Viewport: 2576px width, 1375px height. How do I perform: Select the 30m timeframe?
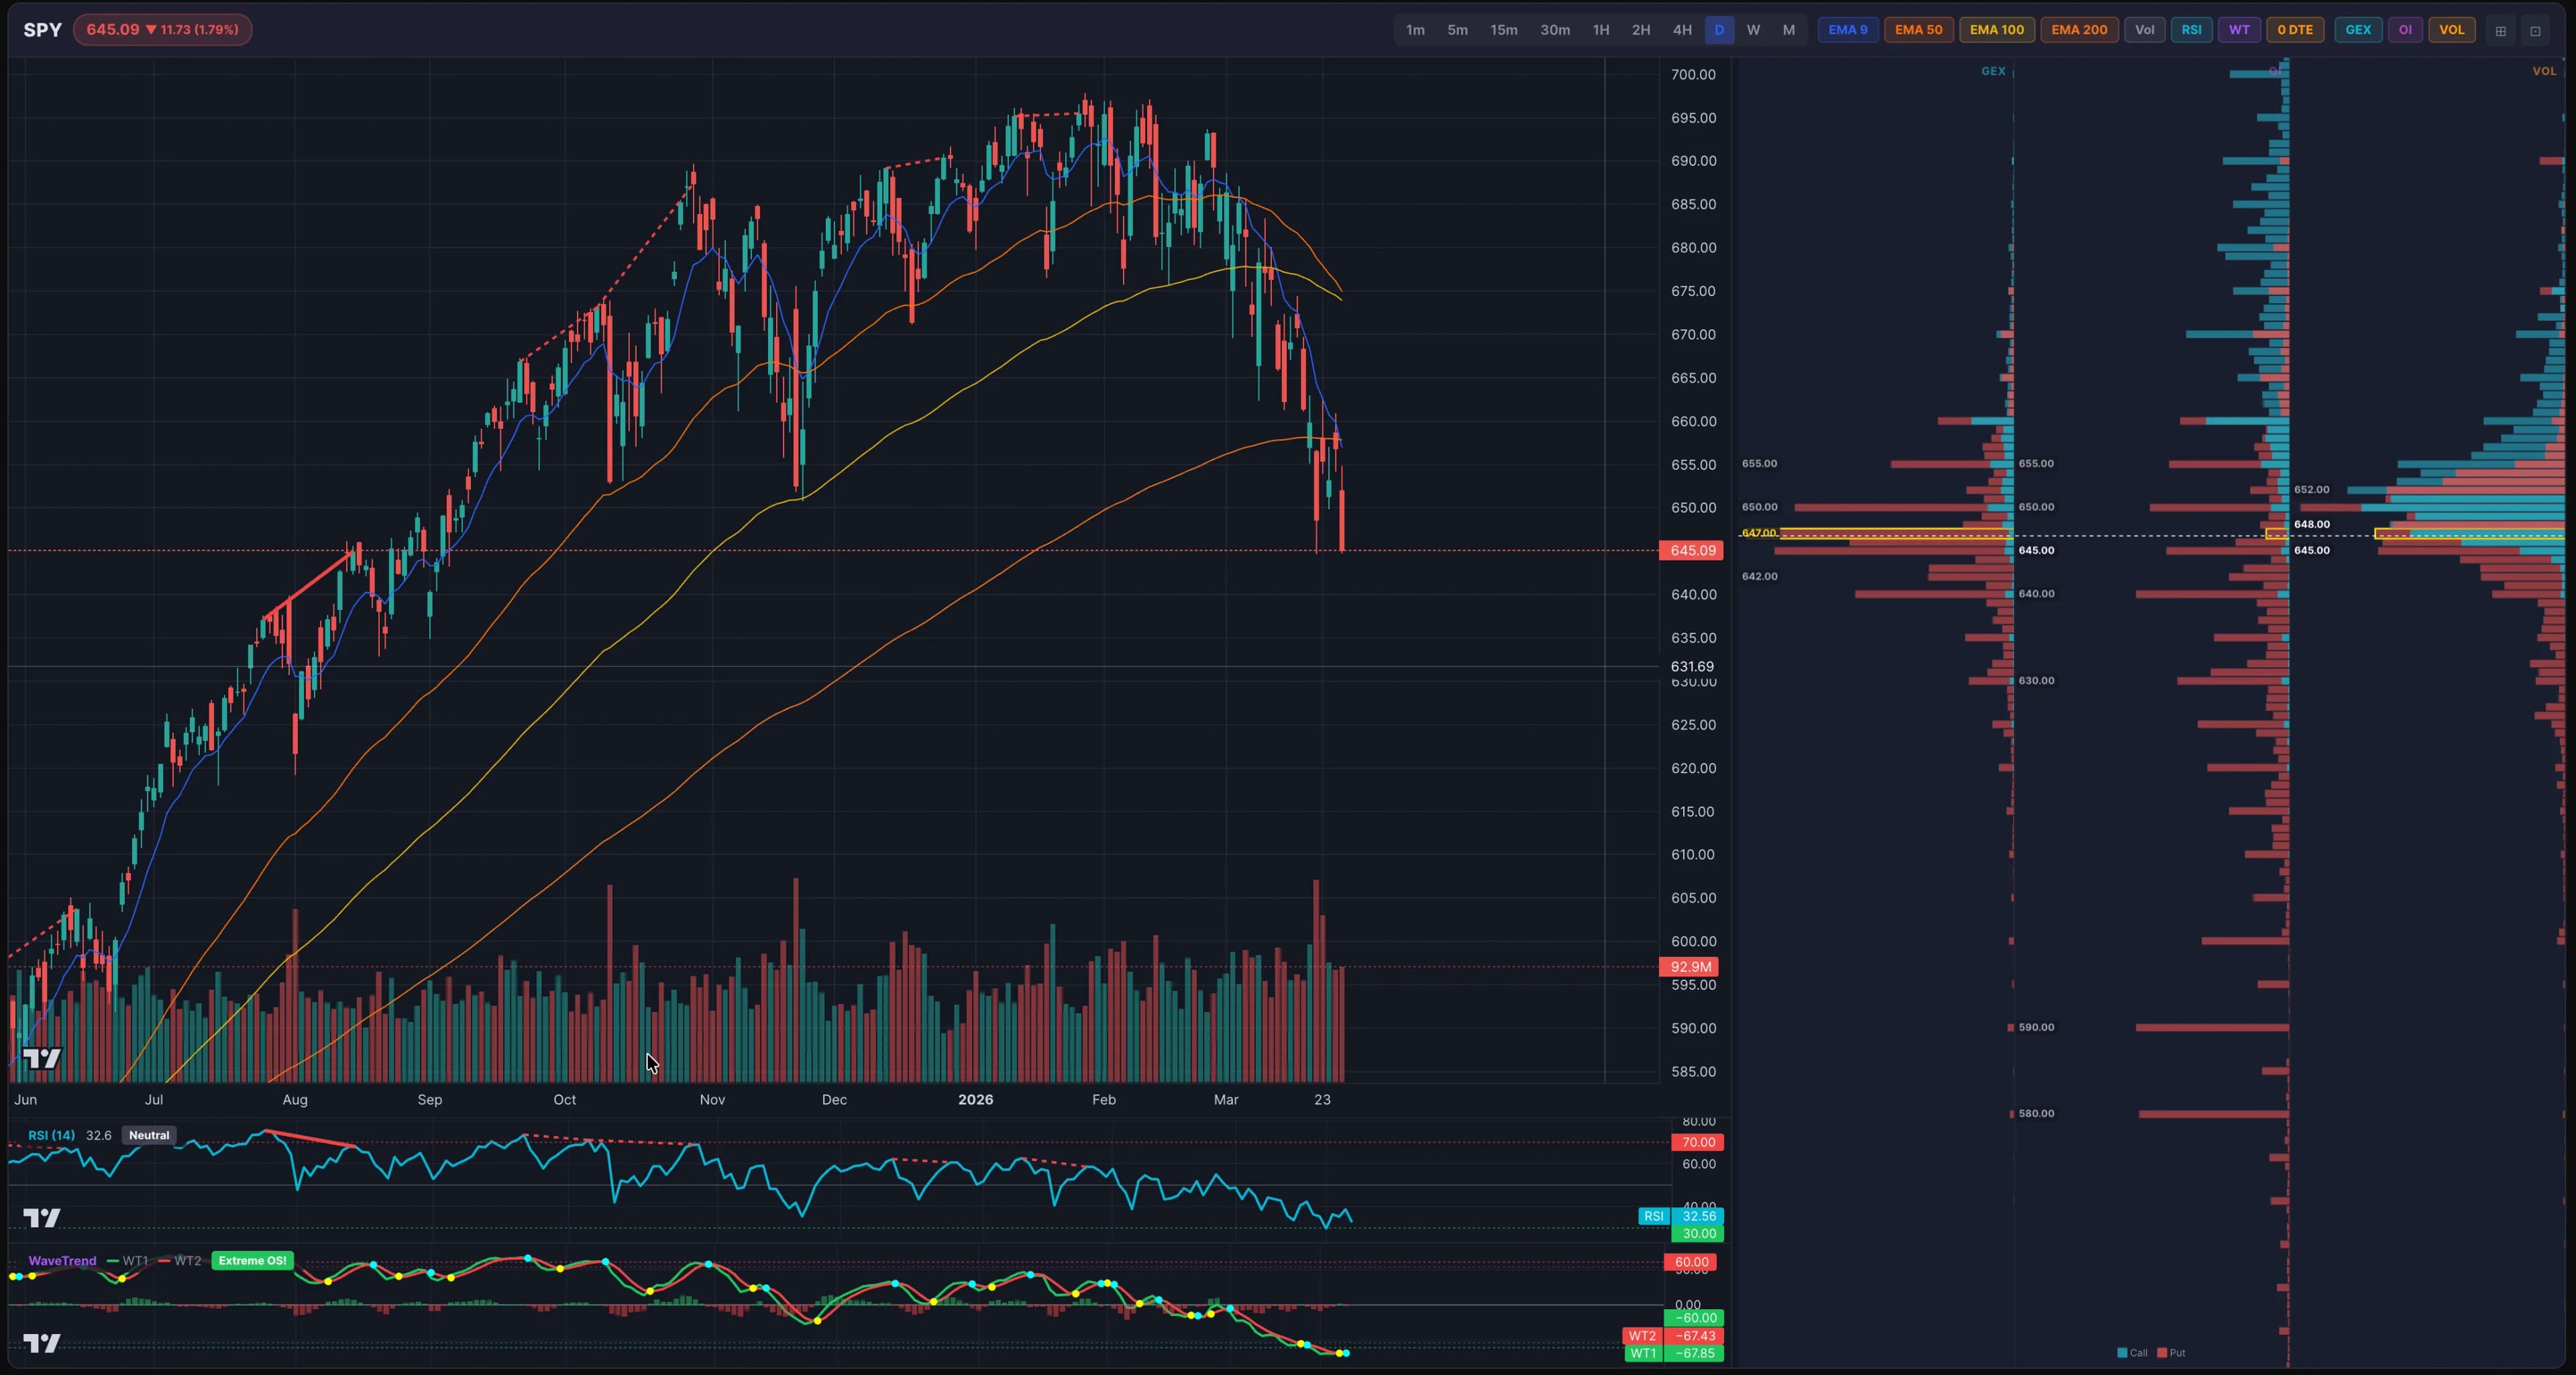coord(1554,30)
